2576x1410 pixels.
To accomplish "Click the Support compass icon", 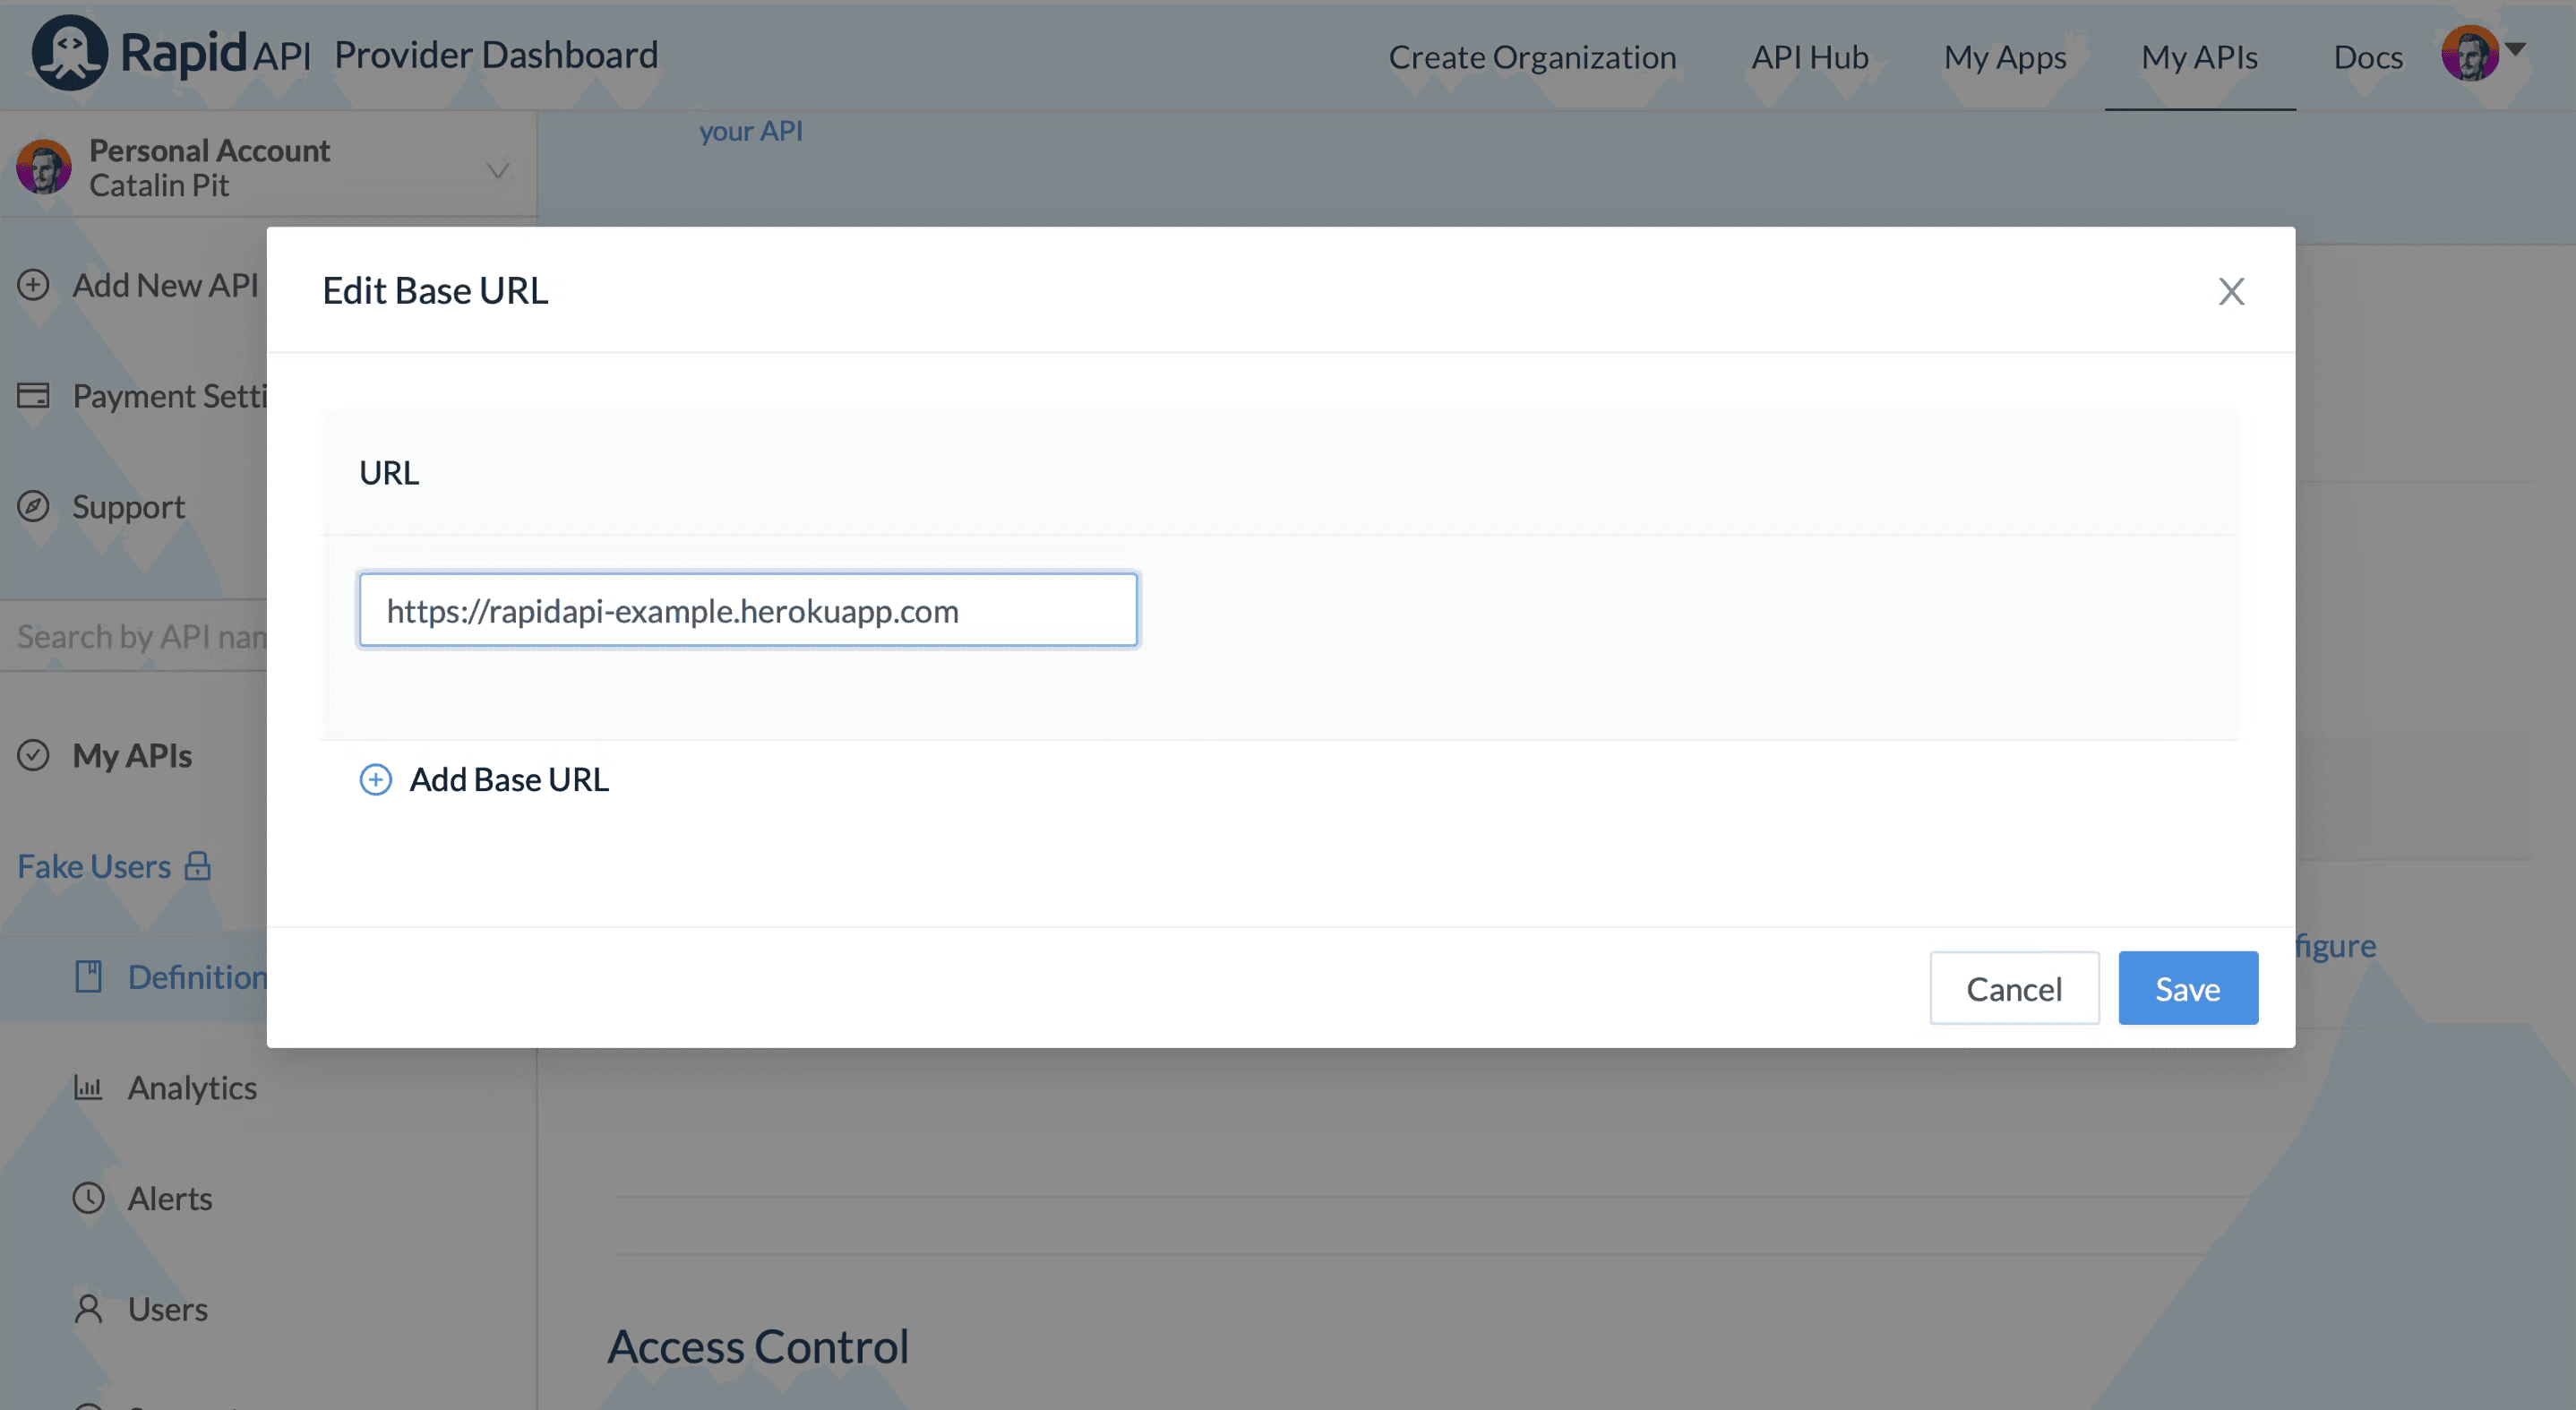I will pos(33,507).
